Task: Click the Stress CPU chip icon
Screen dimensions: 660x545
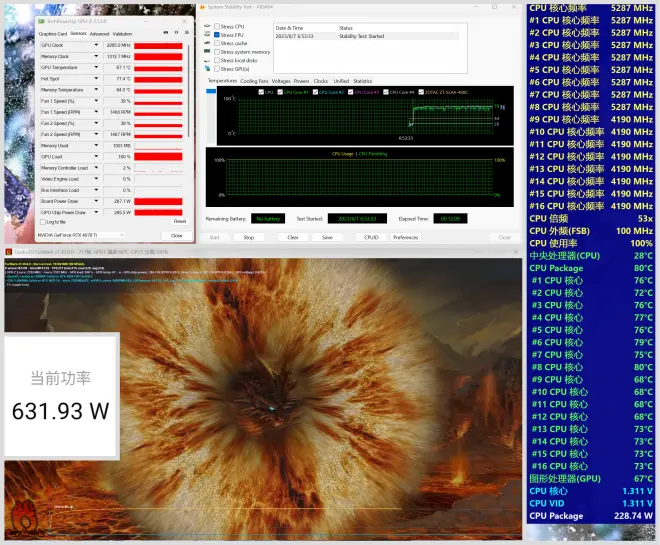Action: pos(206,26)
